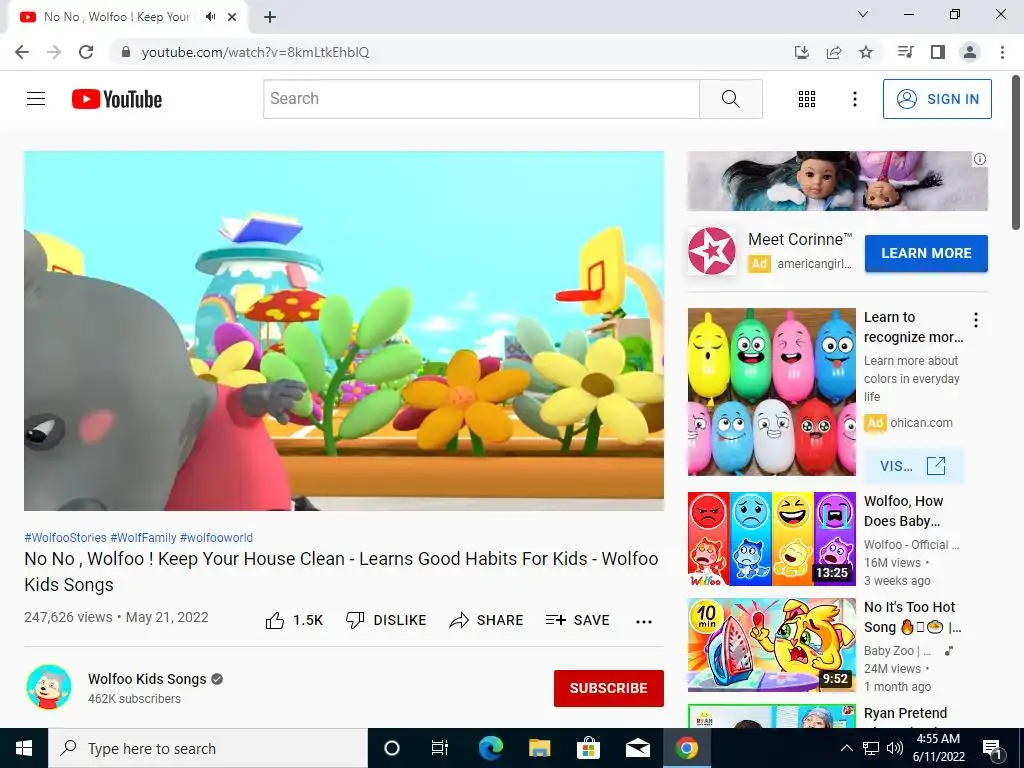The height and width of the screenshot is (768, 1024).
Task: Click the SIGN IN button
Action: tap(937, 99)
